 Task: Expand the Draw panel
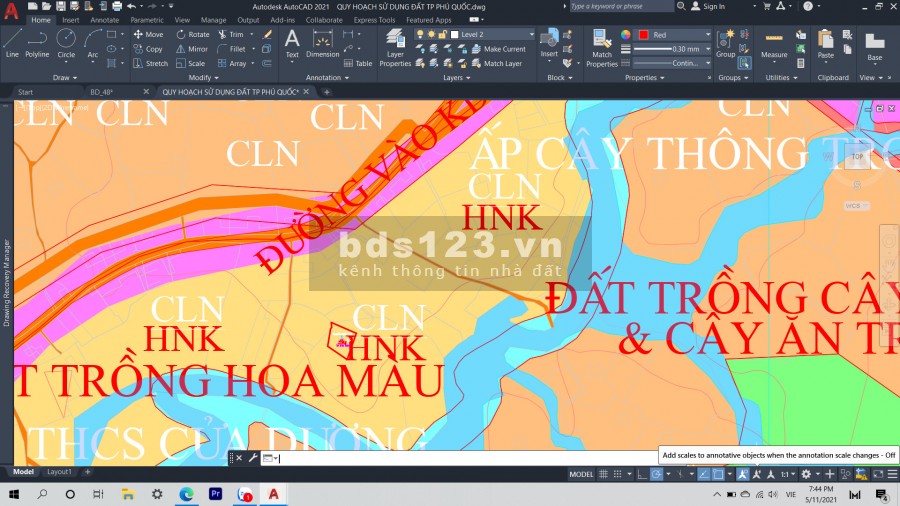click(64, 77)
